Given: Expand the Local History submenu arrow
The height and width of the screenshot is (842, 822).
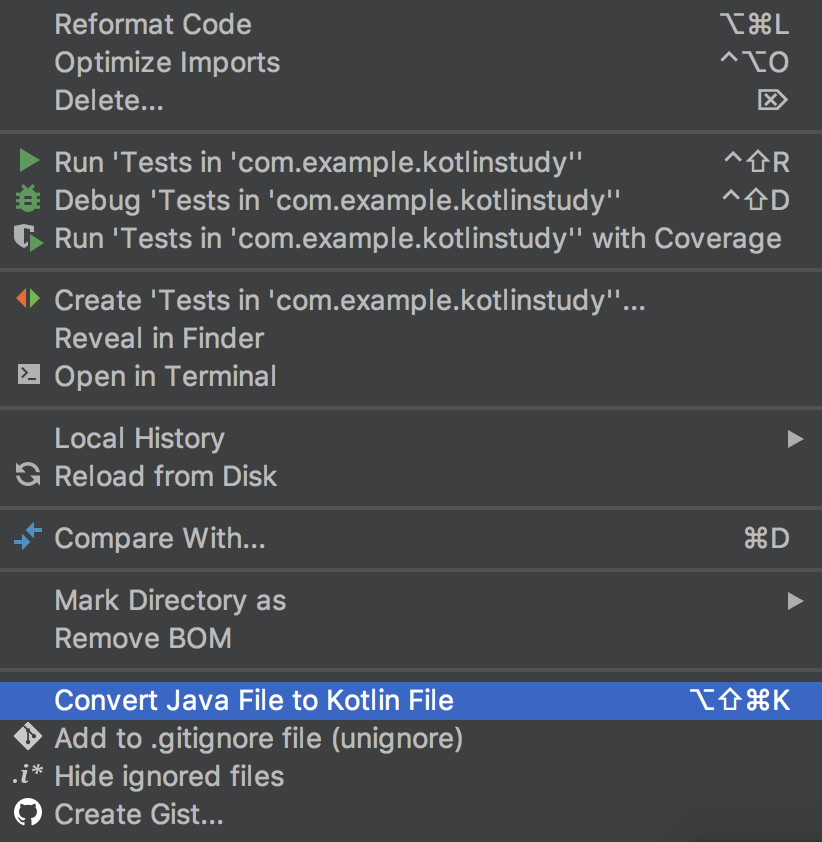Looking at the screenshot, I should point(795,439).
